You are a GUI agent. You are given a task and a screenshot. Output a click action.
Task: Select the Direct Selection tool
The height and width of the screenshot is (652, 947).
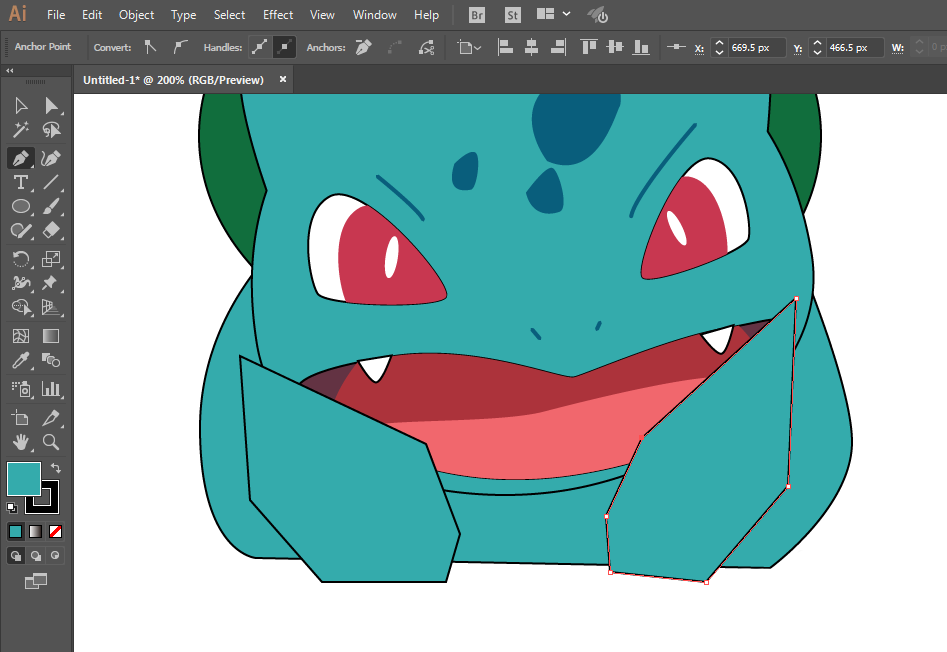[x=51, y=105]
